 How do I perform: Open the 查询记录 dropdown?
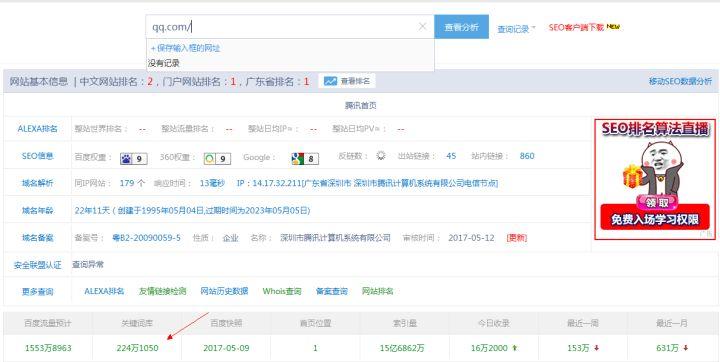[516, 29]
